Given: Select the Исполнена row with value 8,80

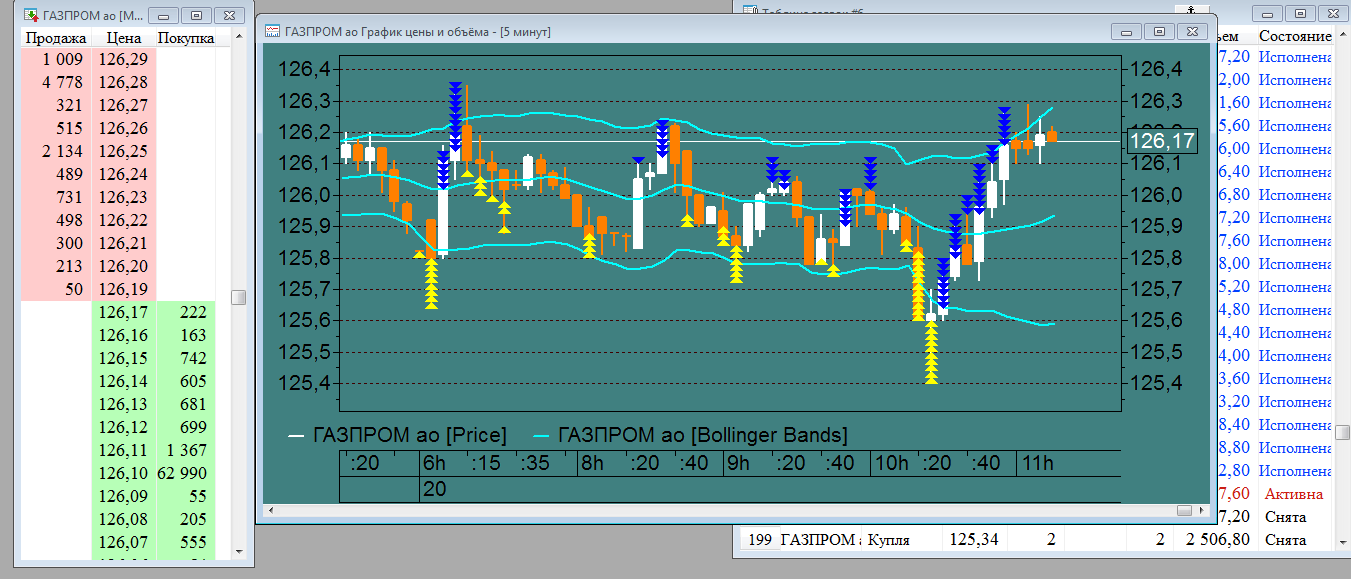Looking at the screenshot, I should tap(1275, 448).
